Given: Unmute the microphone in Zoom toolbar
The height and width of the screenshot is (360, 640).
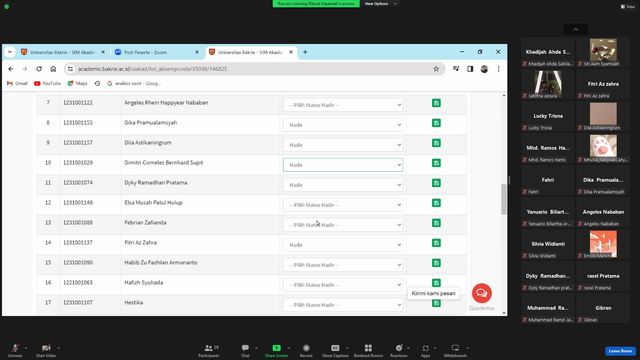Looking at the screenshot, I should 15,350.
